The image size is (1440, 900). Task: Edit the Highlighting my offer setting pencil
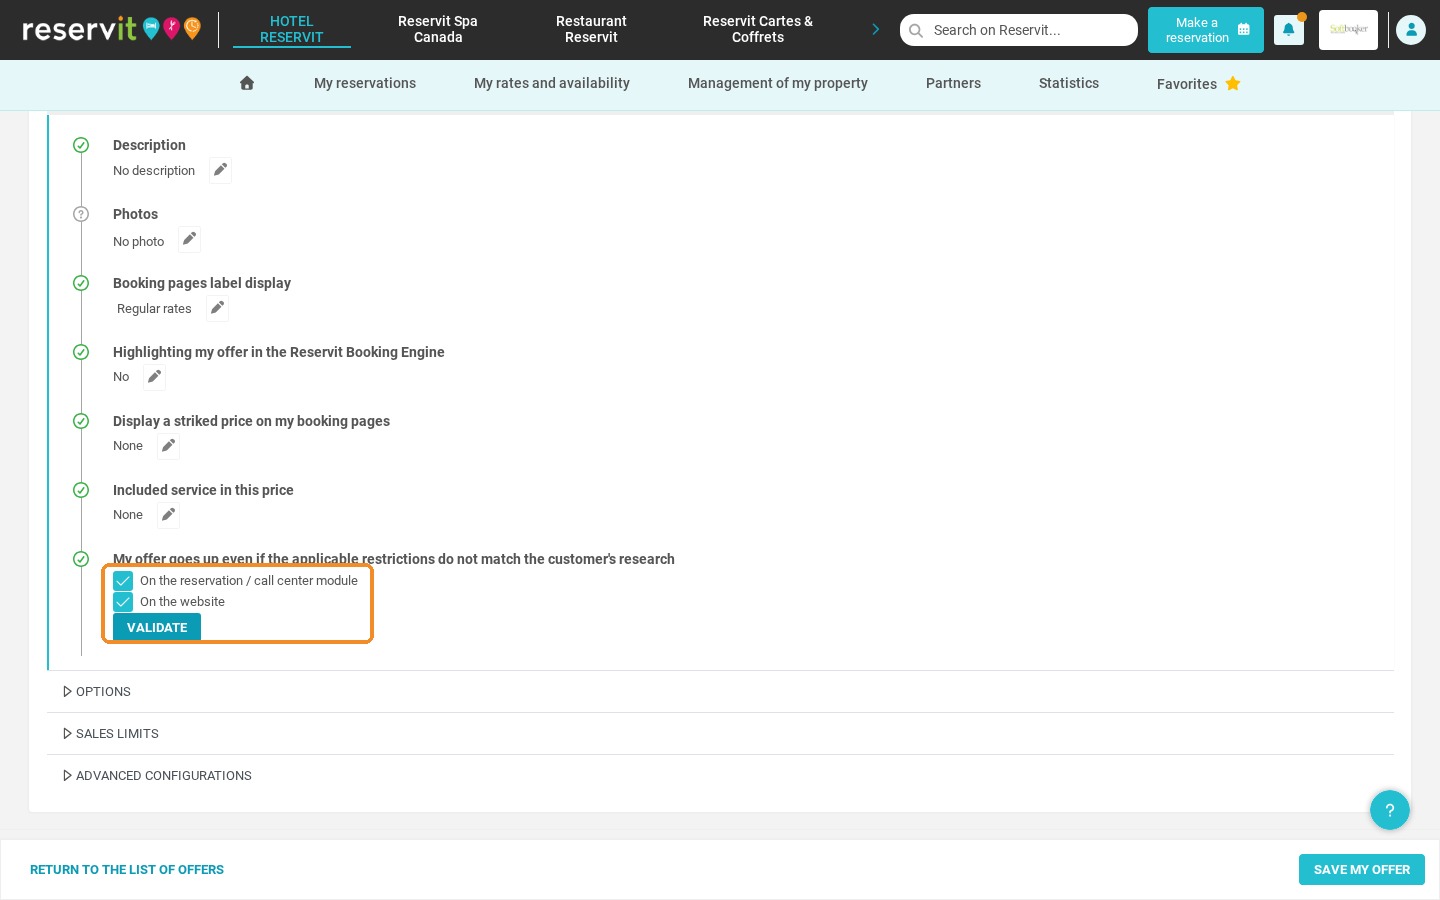154,377
